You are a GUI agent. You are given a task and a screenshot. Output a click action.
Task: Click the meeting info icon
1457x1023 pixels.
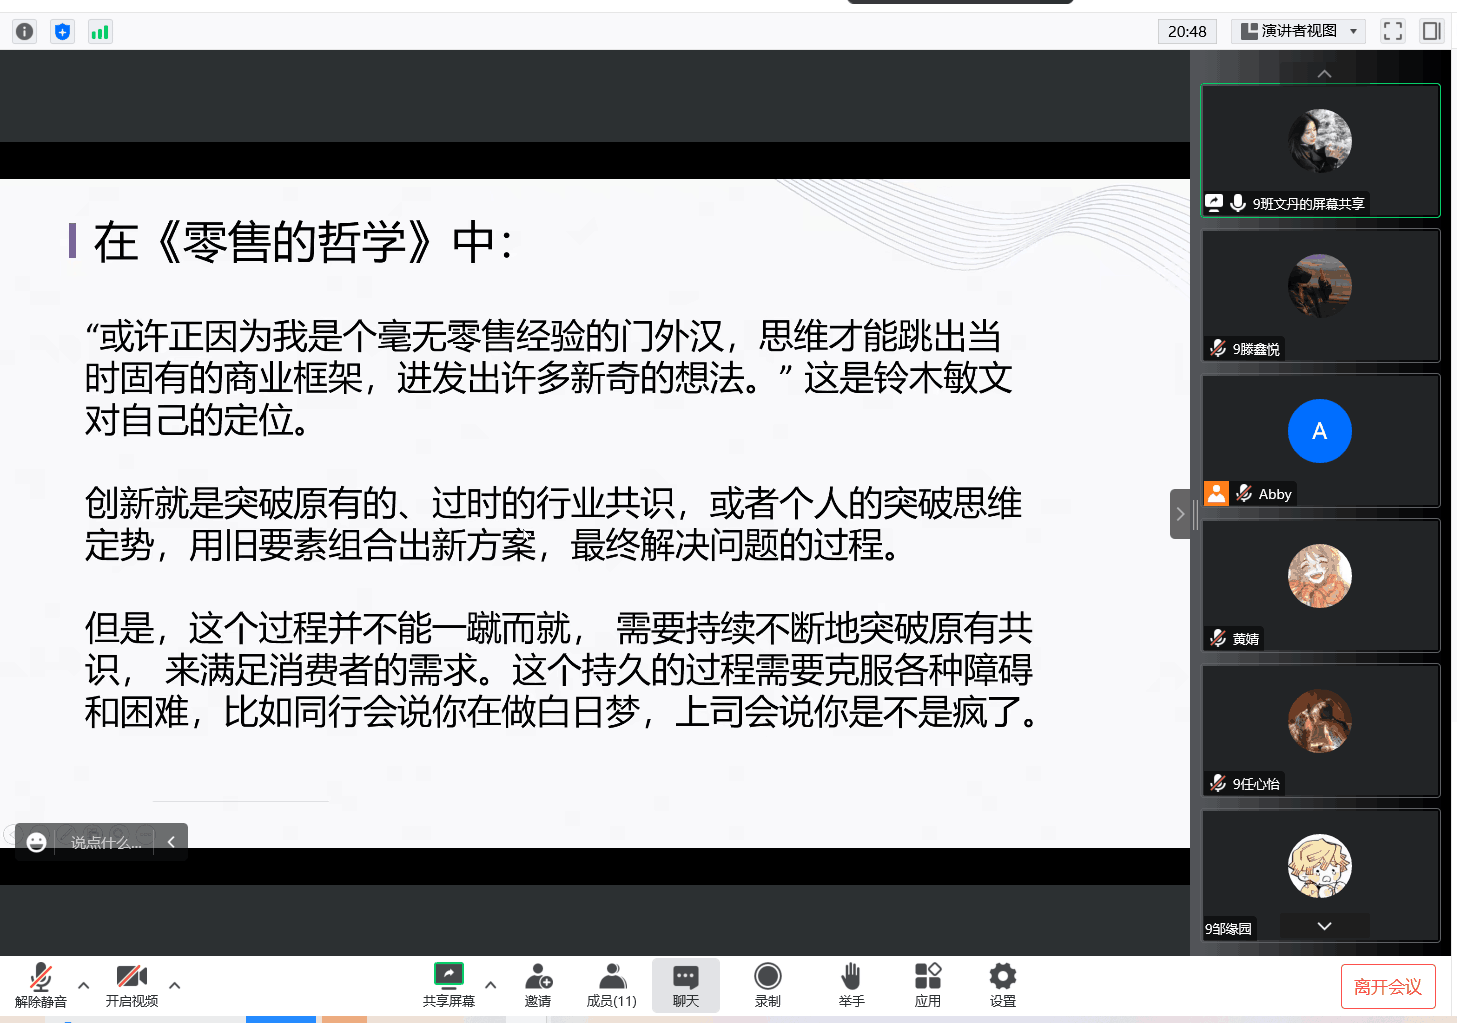click(25, 31)
